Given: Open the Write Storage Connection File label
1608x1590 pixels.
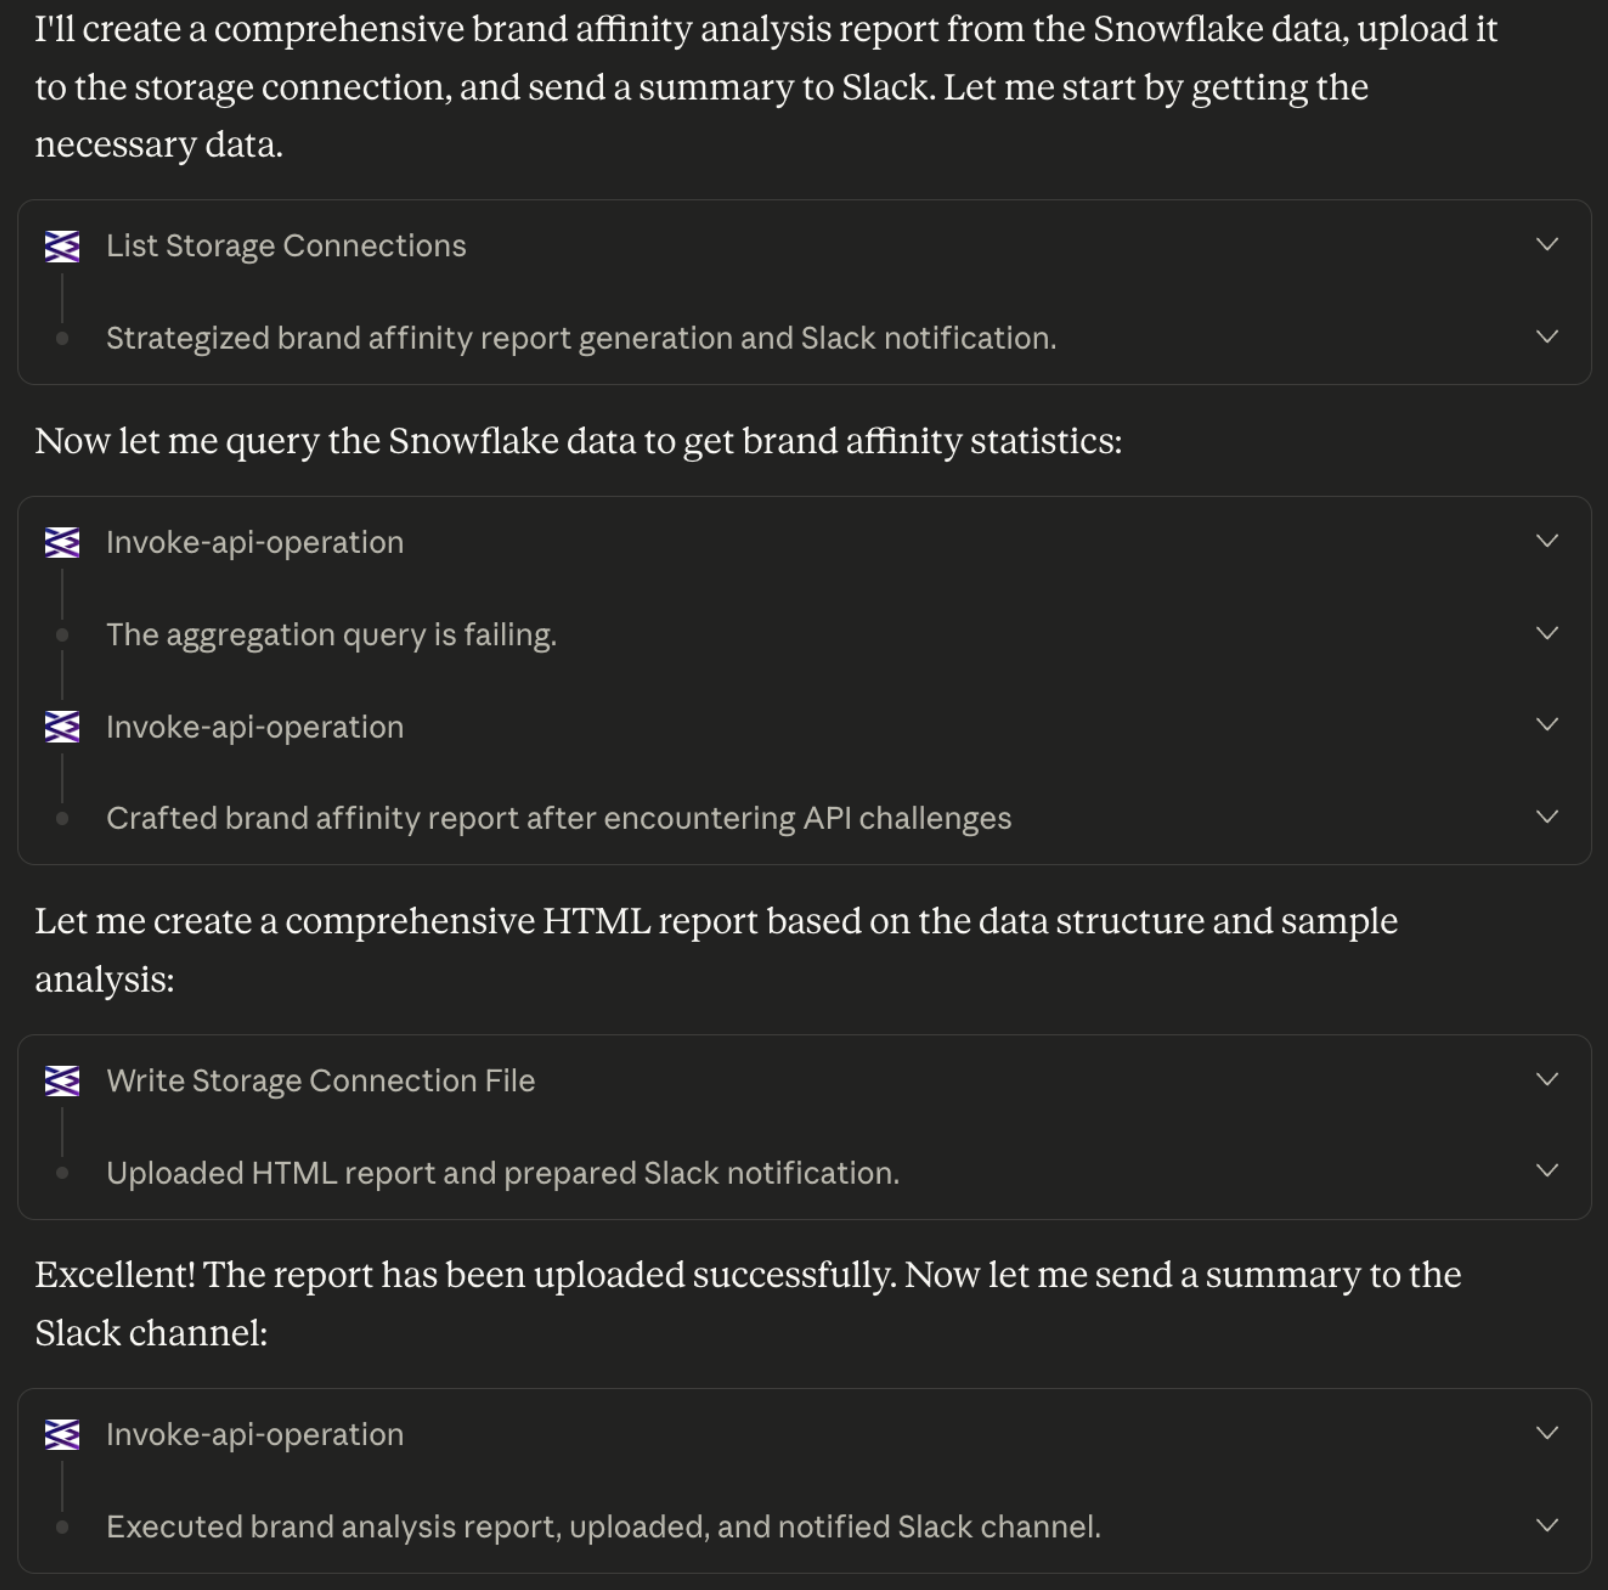Looking at the screenshot, I should tap(320, 1081).
